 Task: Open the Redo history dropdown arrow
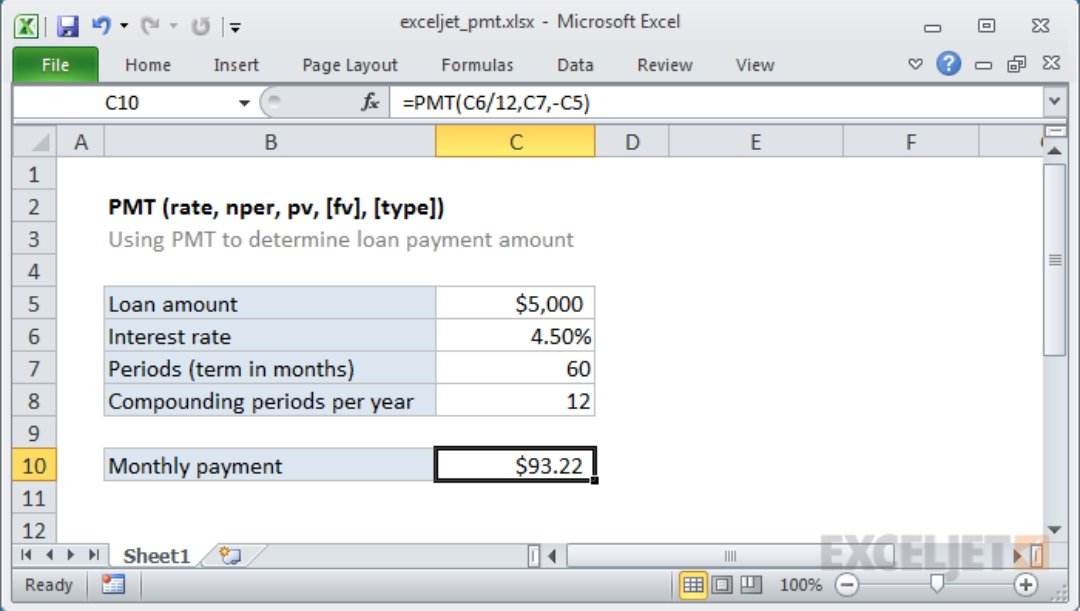[174, 26]
